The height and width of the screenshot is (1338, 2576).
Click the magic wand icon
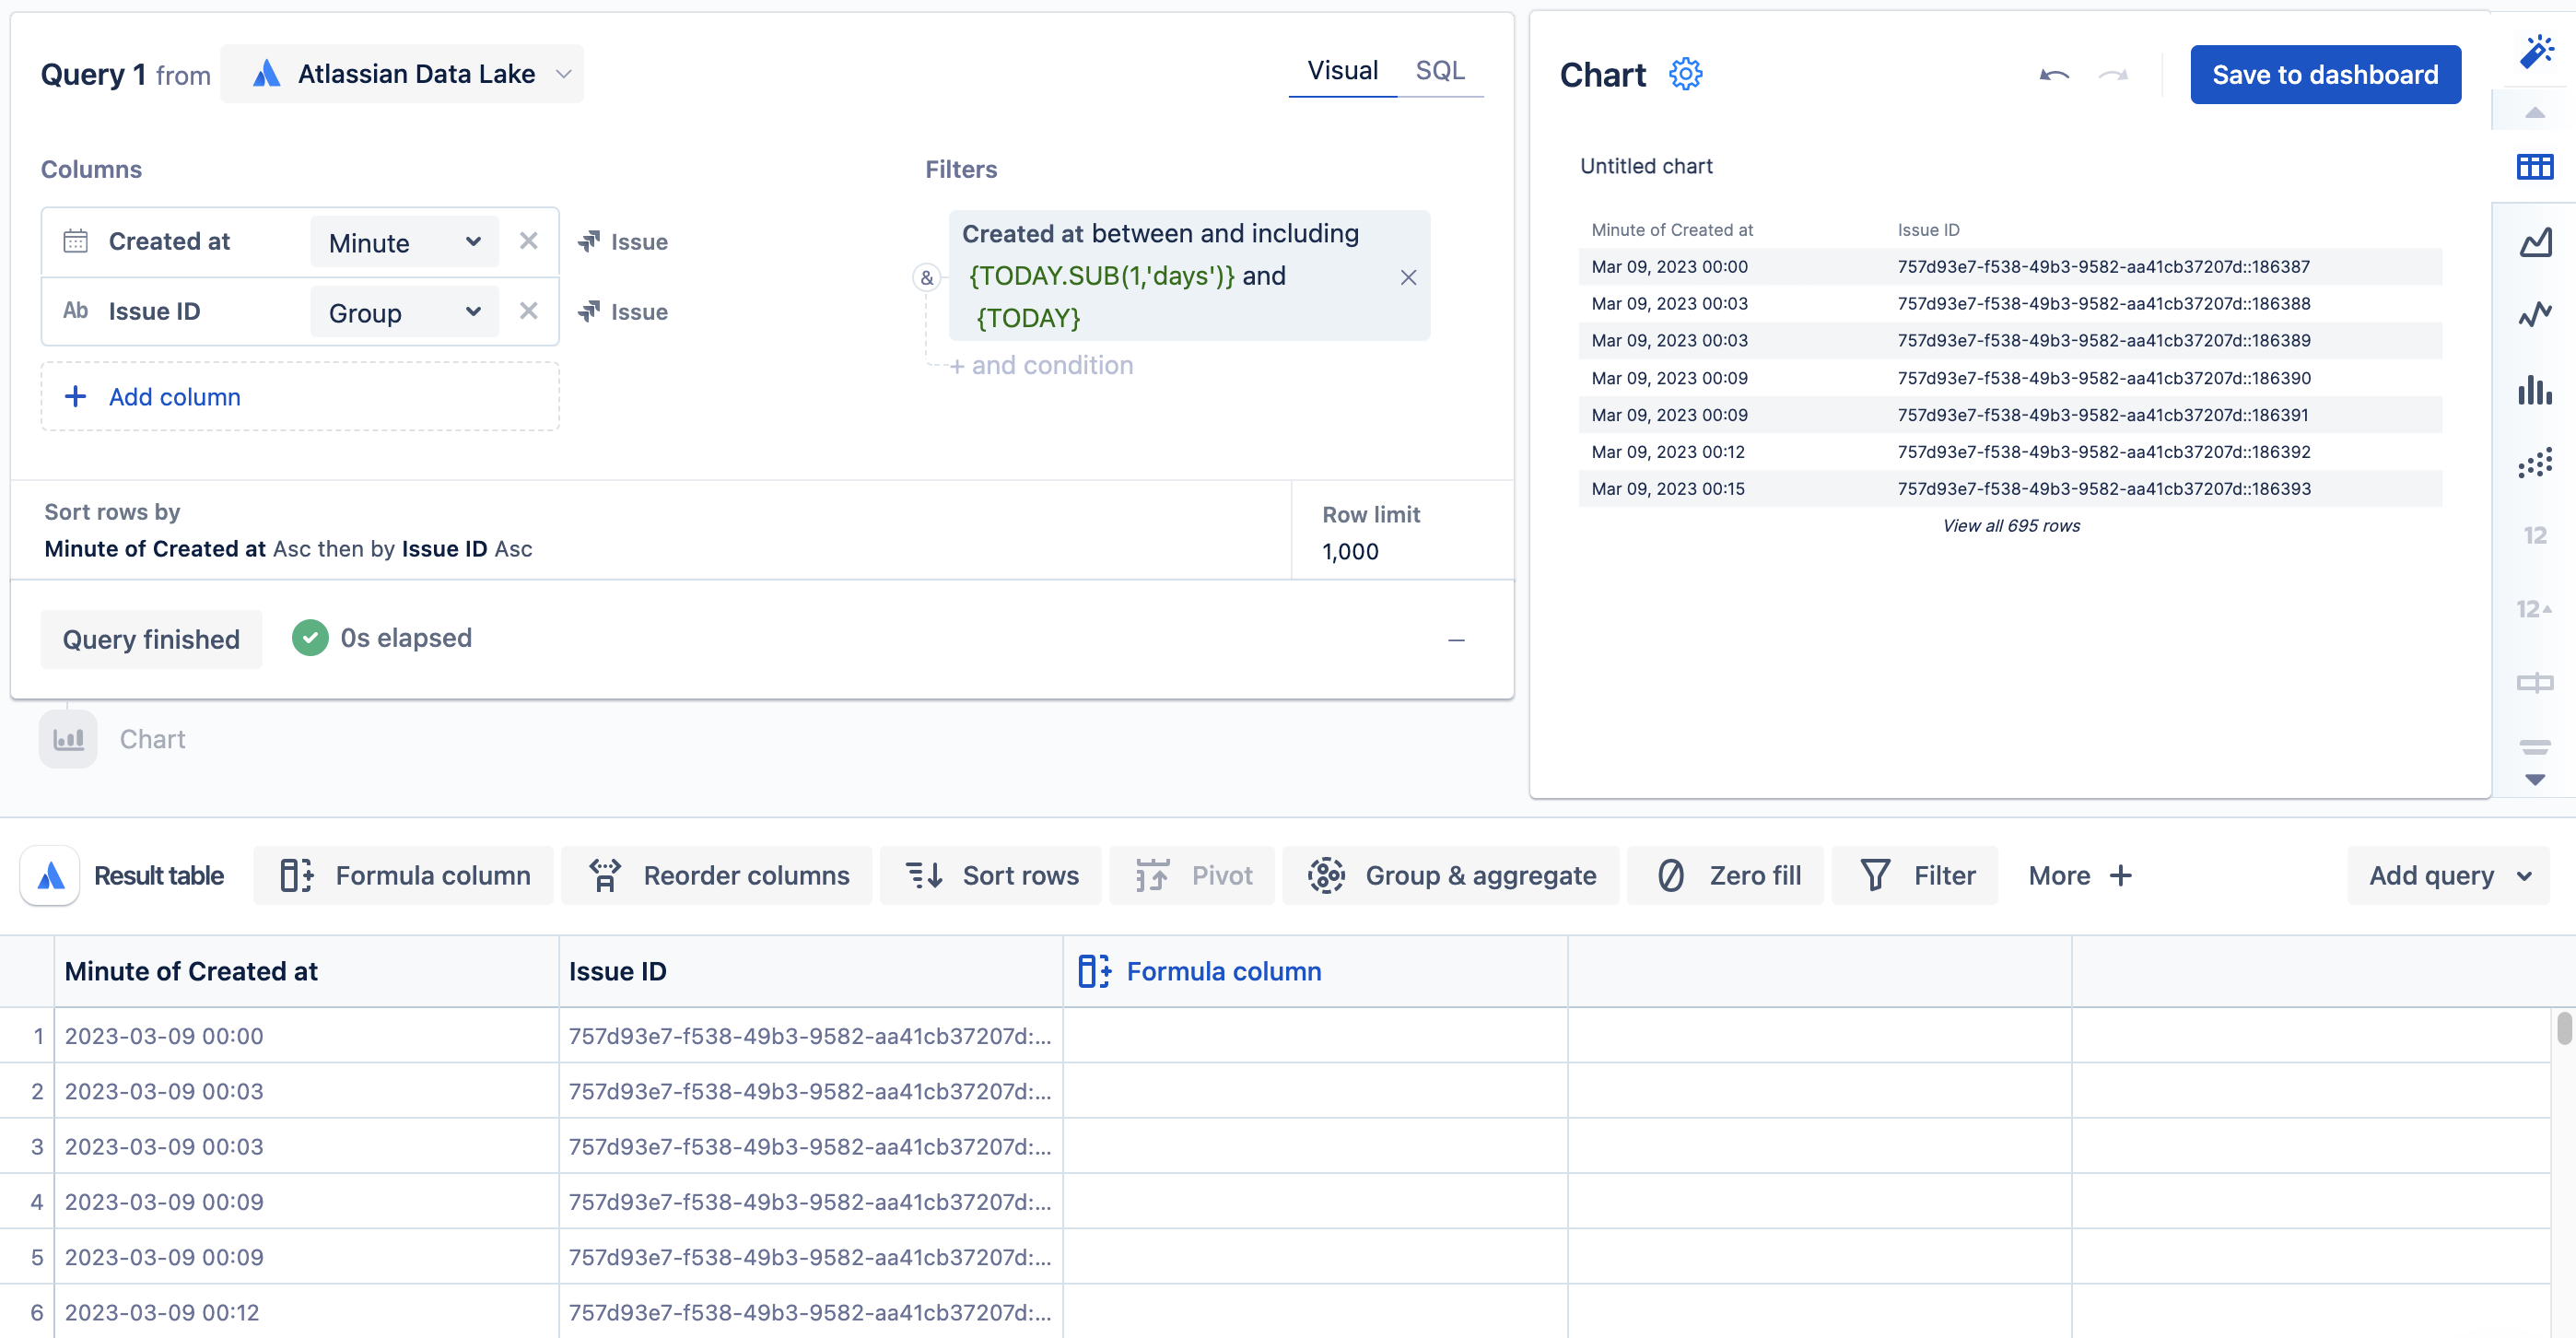click(2536, 50)
